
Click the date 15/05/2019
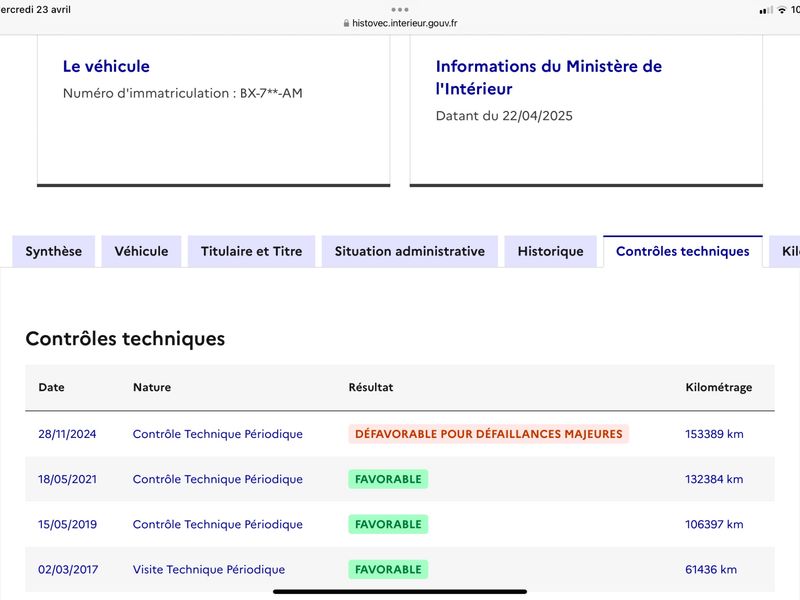coord(67,524)
